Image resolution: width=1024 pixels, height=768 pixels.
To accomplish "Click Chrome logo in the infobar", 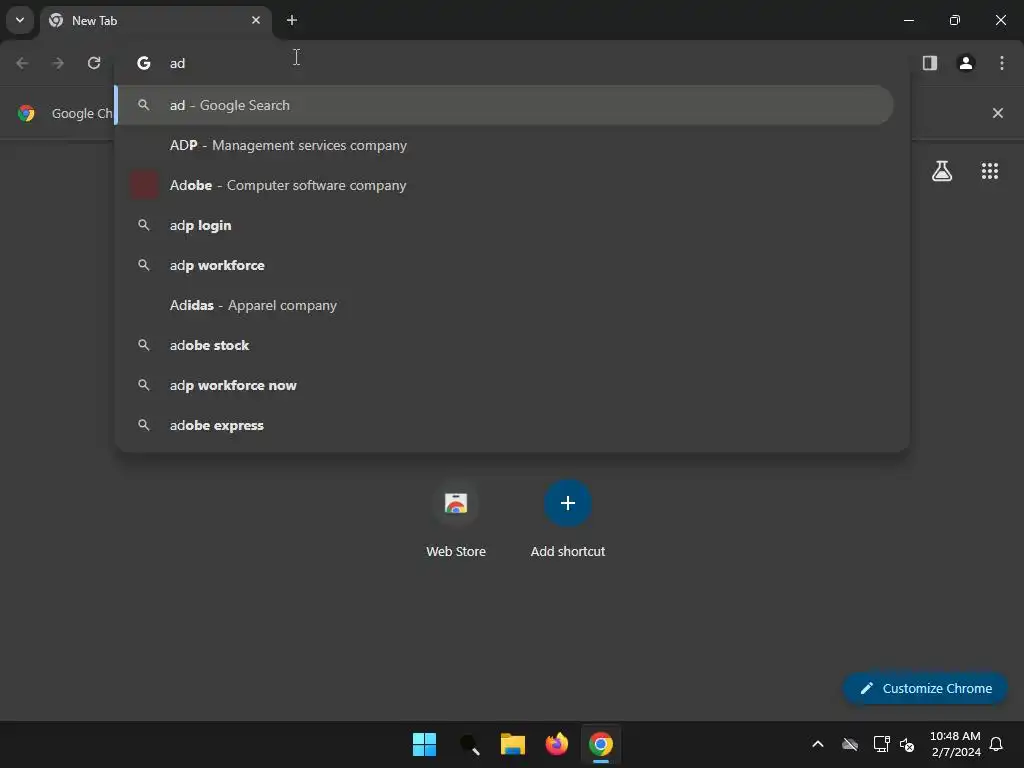I will point(26,113).
